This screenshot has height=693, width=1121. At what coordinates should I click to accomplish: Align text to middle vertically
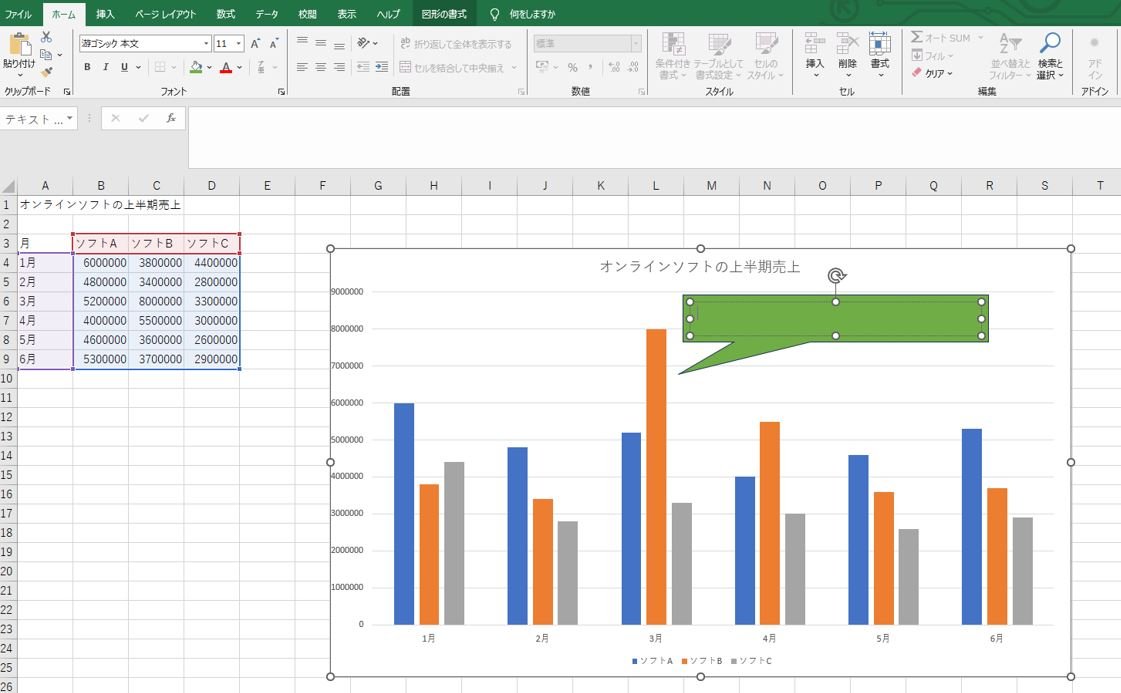point(321,43)
